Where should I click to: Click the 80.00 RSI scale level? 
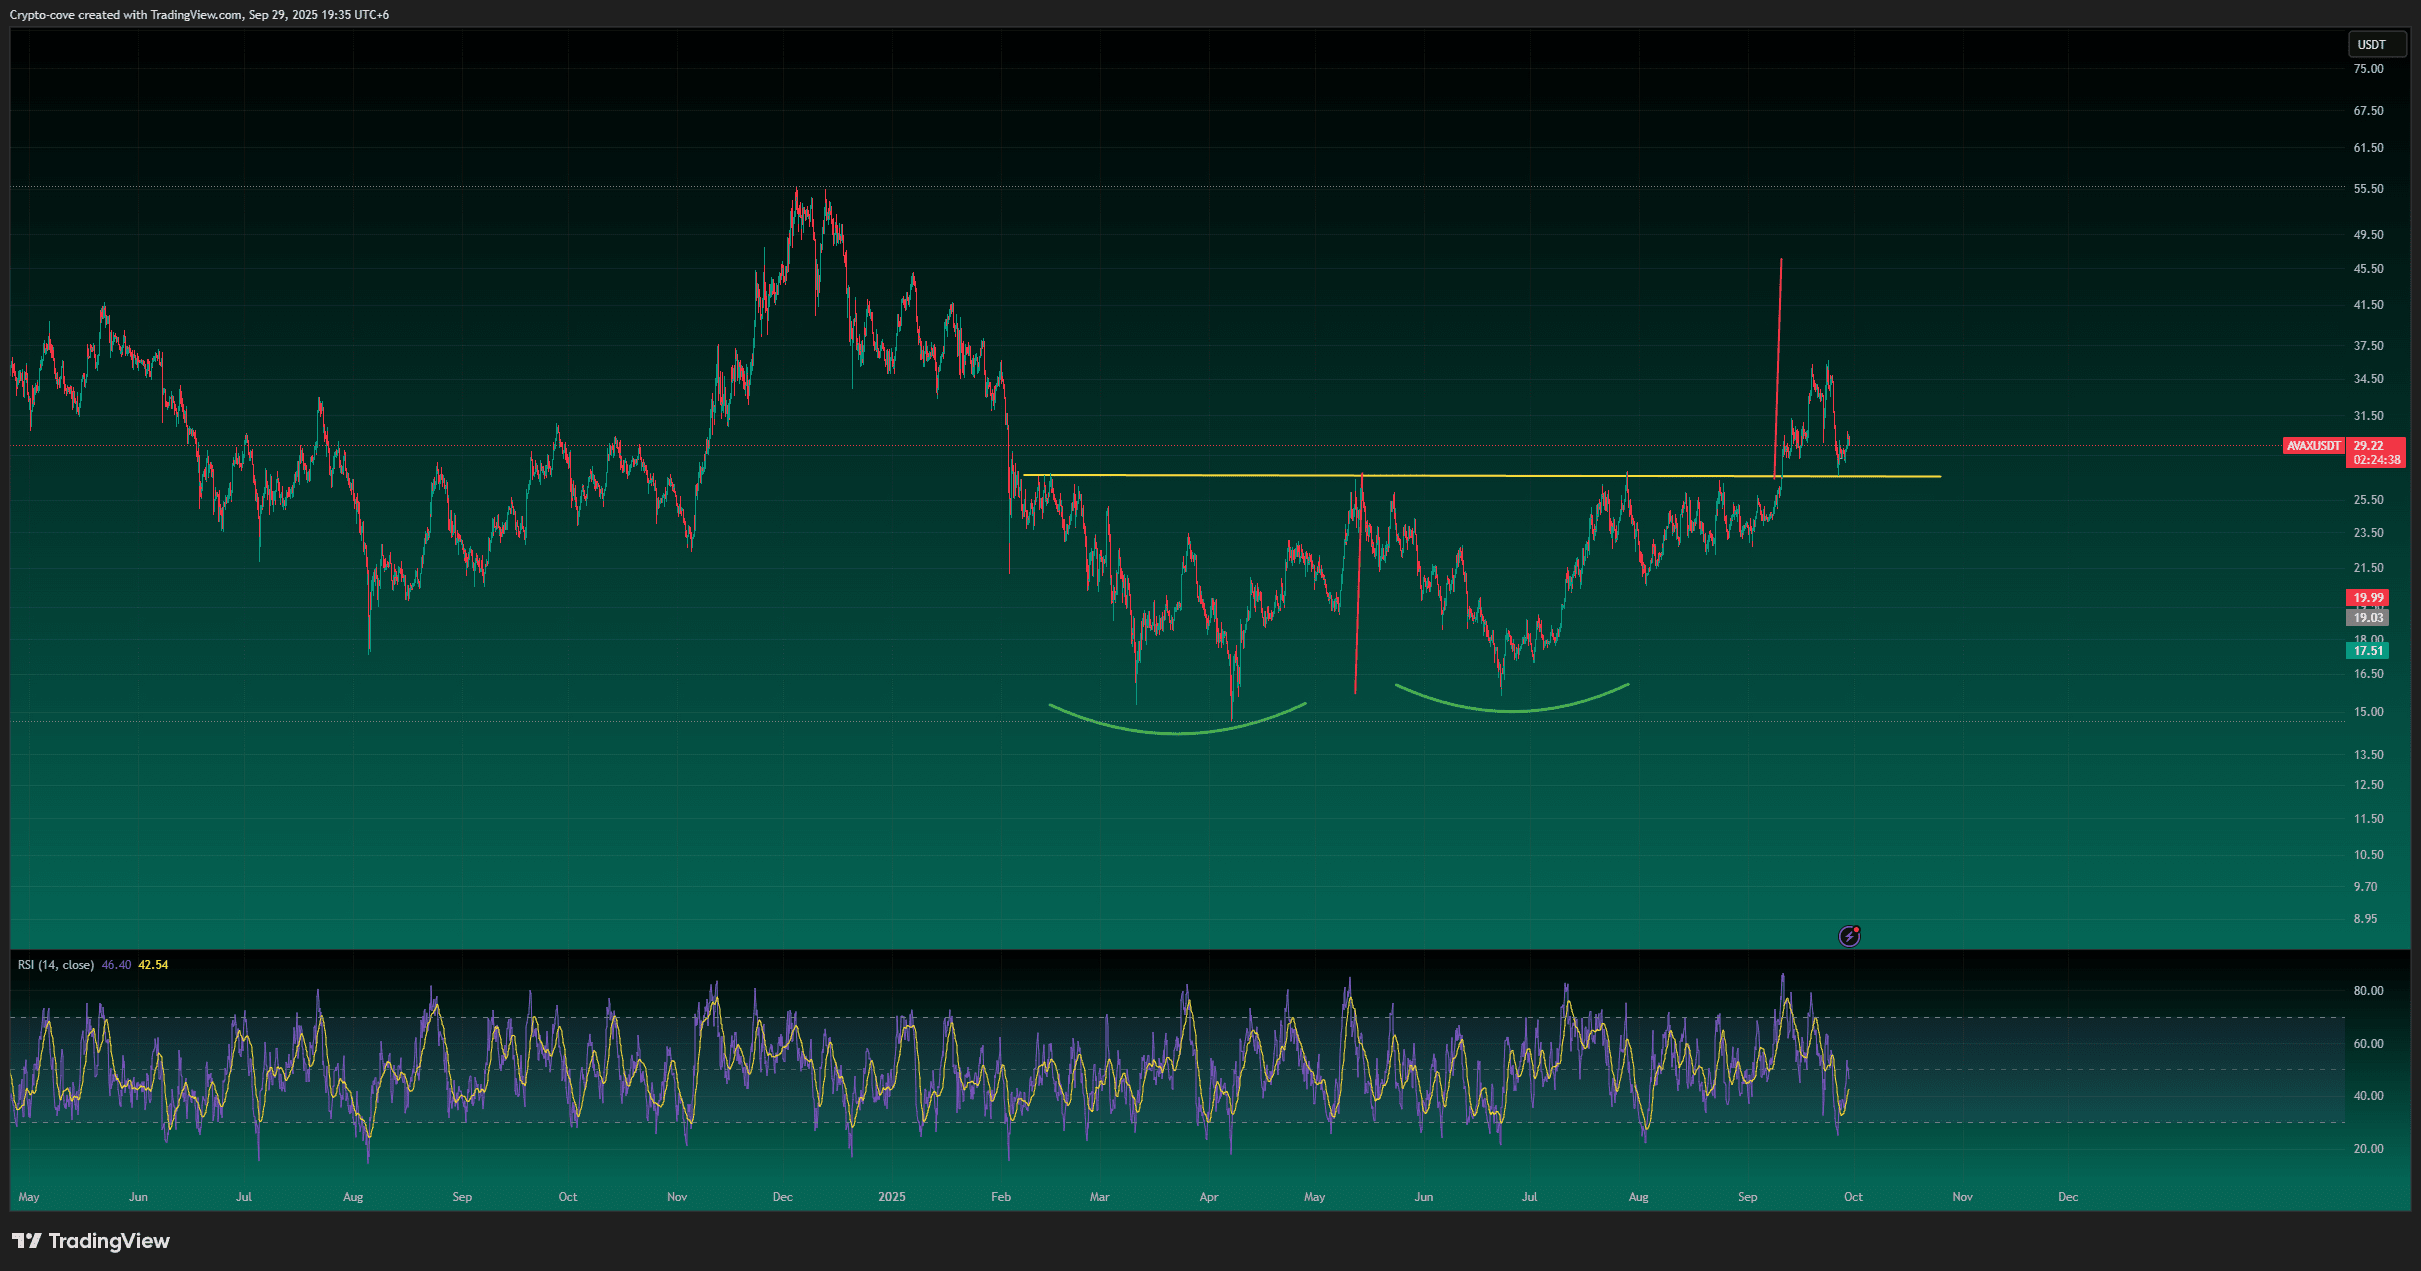pyautogui.click(x=2367, y=991)
